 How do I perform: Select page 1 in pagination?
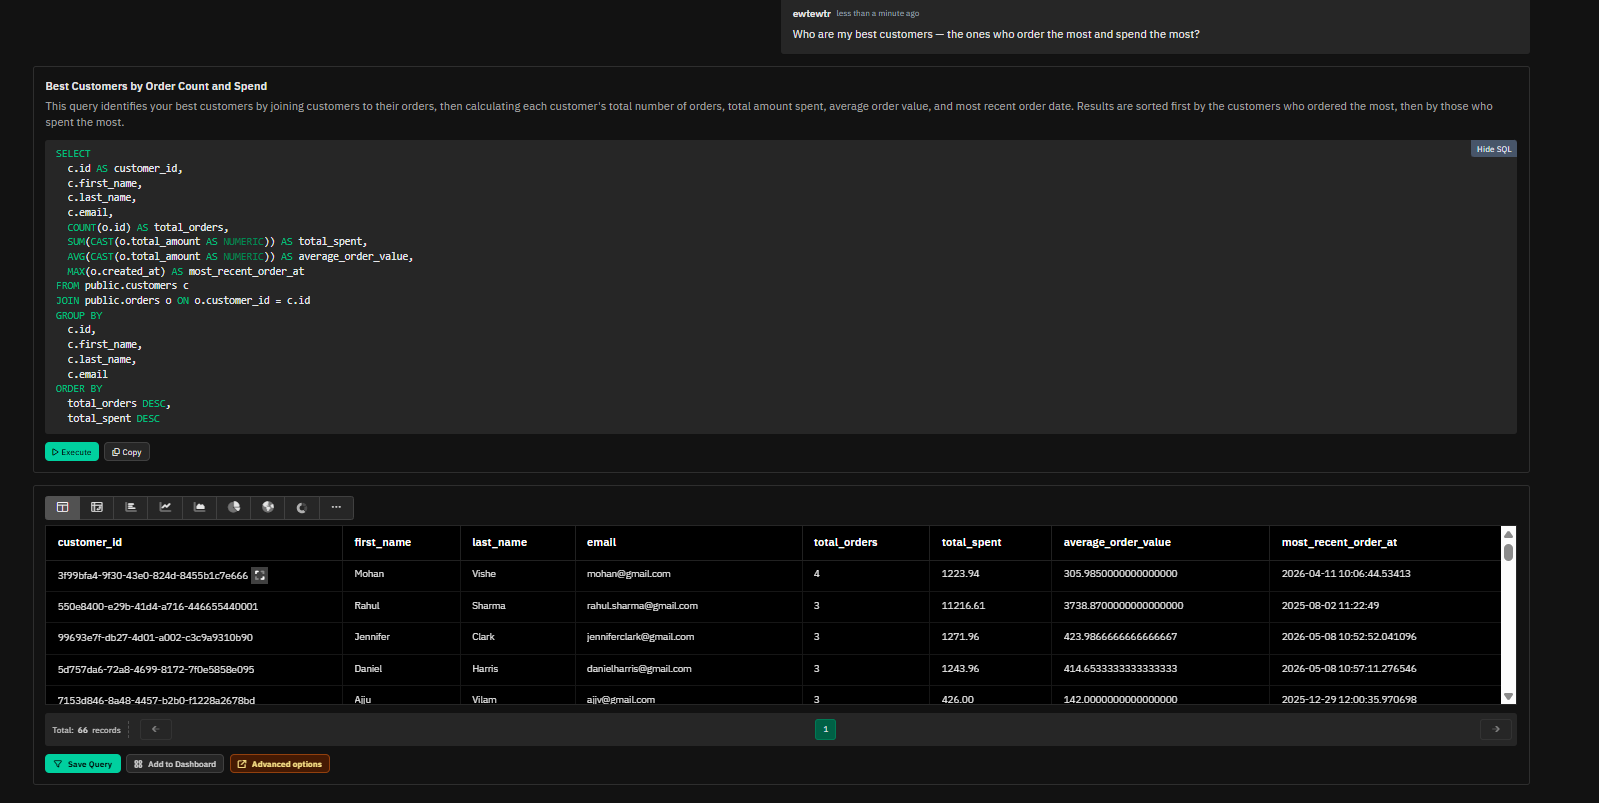click(x=825, y=729)
